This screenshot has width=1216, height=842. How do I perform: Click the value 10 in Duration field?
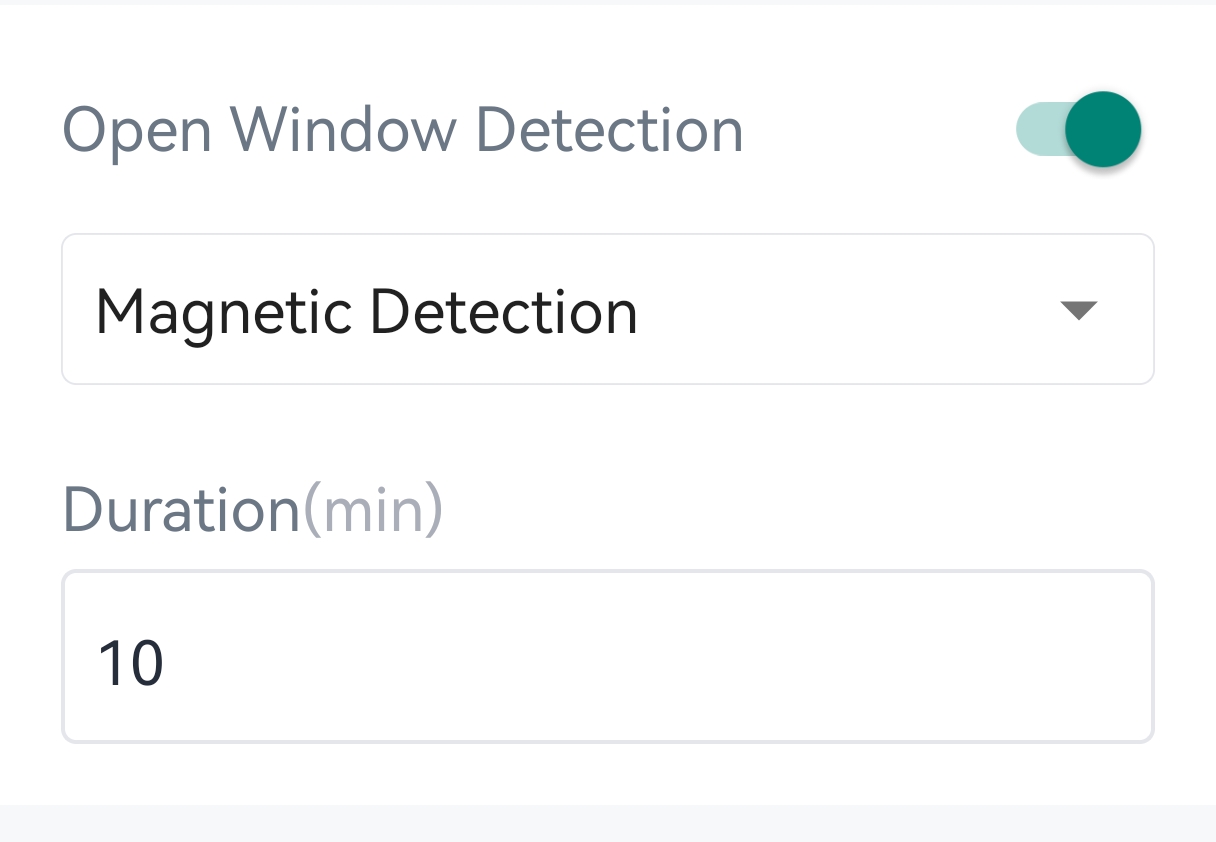click(x=131, y=663)
